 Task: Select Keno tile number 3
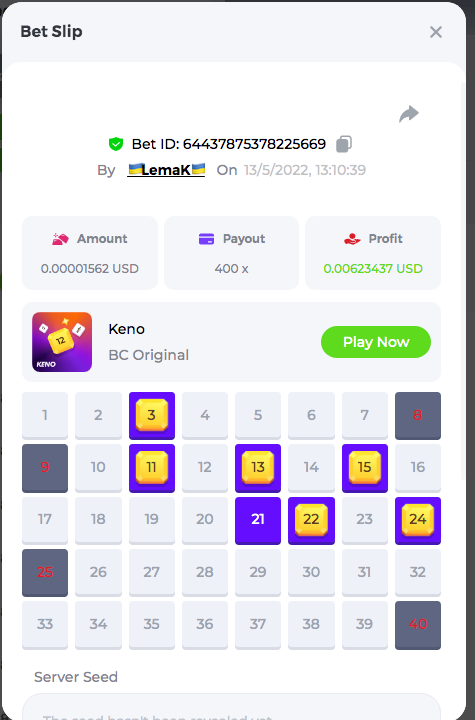[x=152, y=416]
